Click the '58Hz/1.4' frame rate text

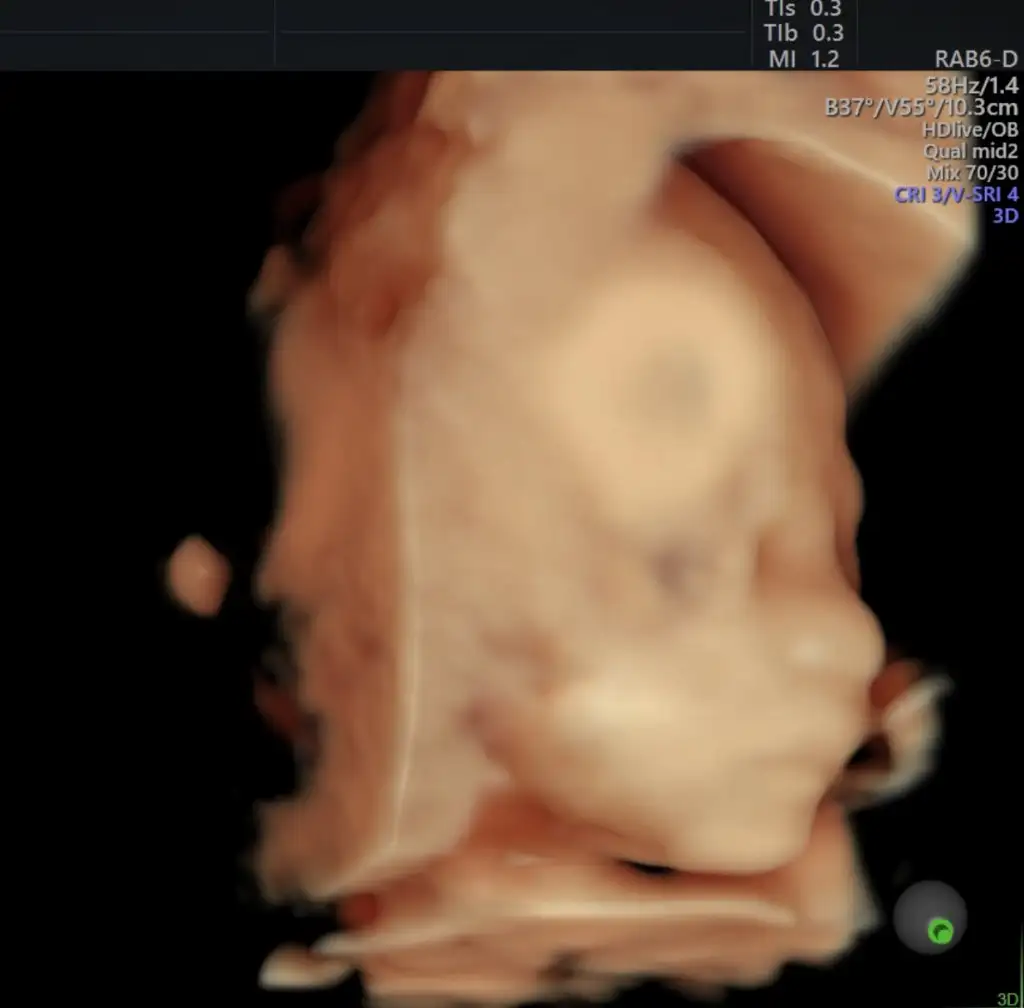click(x=971, y=85)
